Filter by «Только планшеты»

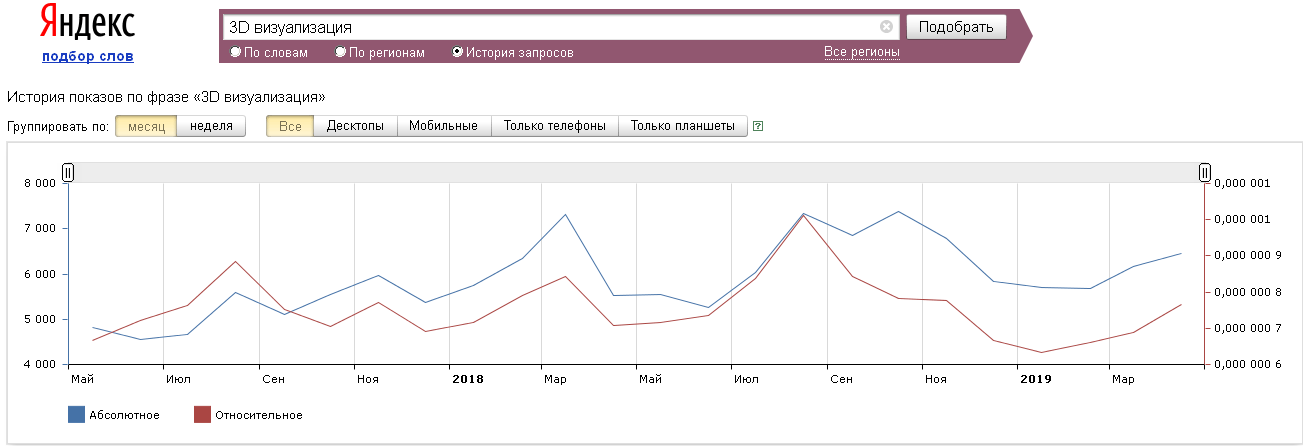(x=682, y=126)
